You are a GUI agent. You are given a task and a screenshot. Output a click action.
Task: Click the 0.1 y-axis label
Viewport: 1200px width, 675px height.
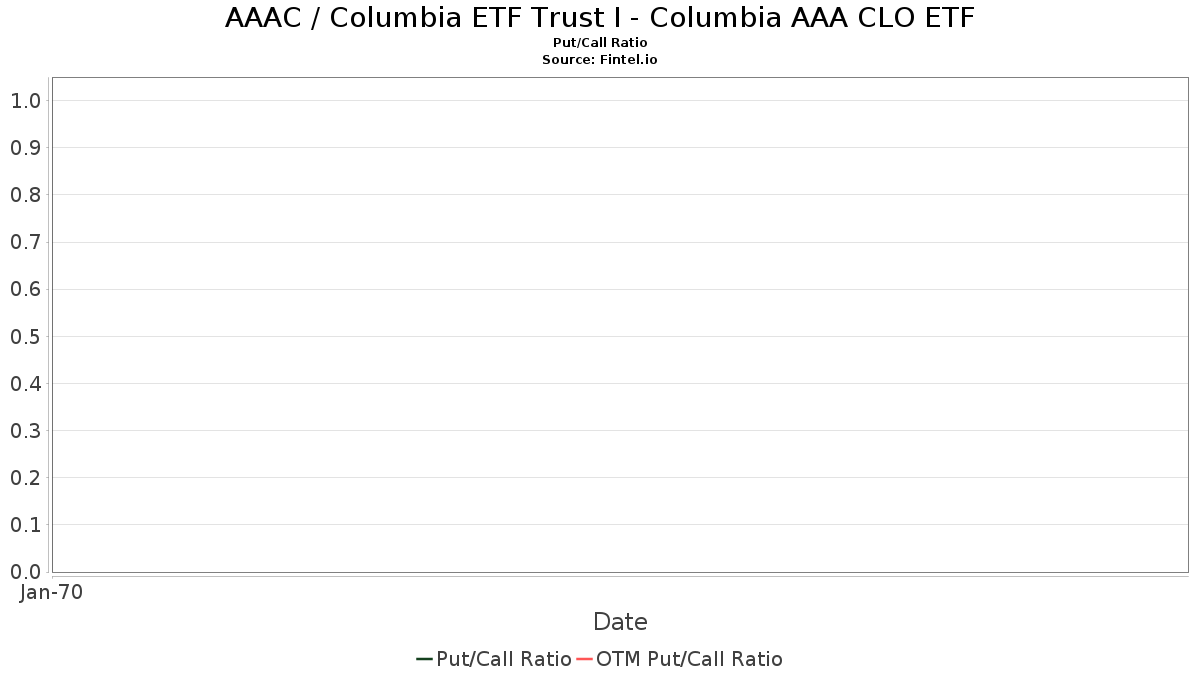26,525
